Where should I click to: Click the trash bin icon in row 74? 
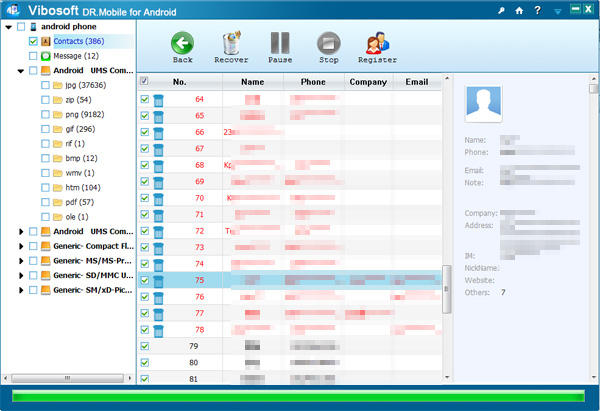point(158,265)
